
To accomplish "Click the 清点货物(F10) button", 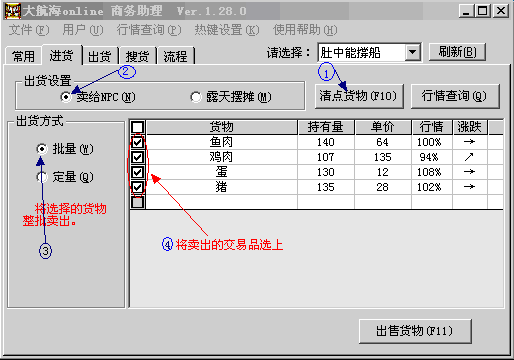I will [x=359, y=96].
